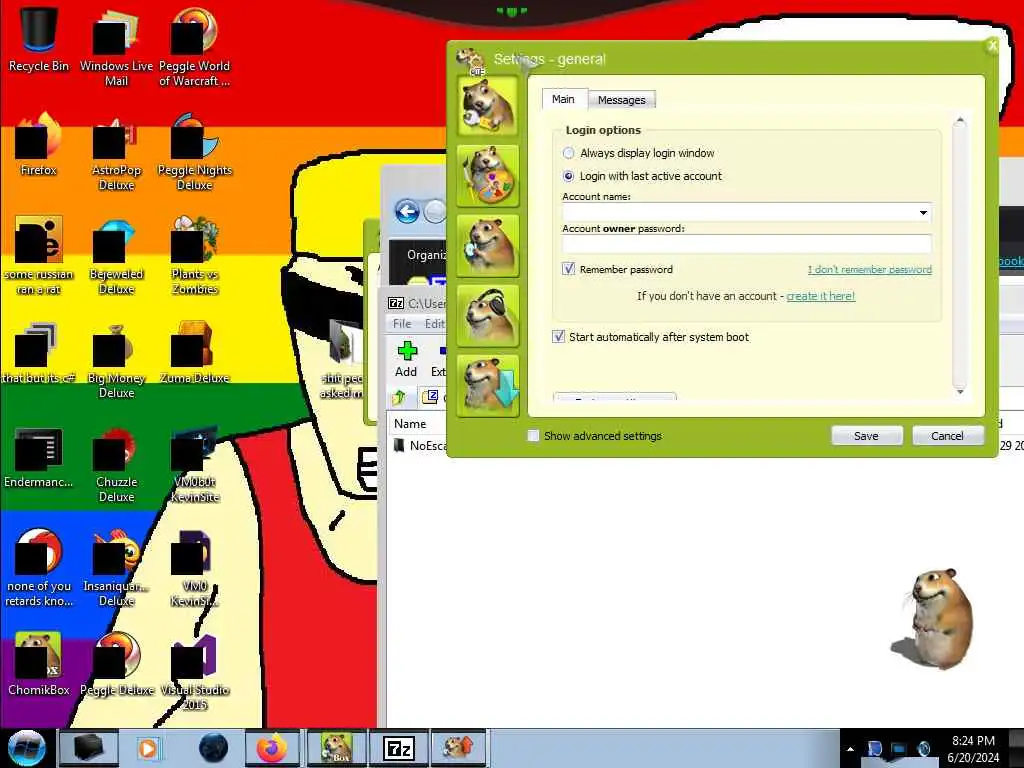Open Bejeweled Deluxe desktop icon
This screenshot has width=1024, height=768.
[x=116, y=256]
